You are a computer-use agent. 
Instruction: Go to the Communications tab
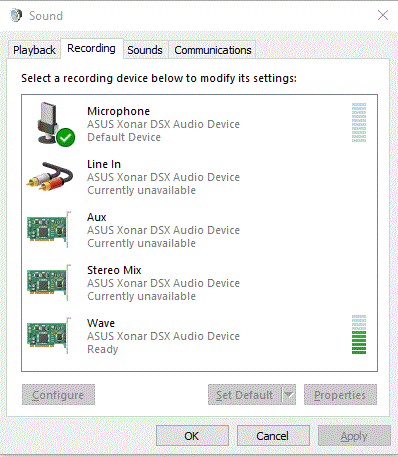pyautogui.click(x=213, y=50)
